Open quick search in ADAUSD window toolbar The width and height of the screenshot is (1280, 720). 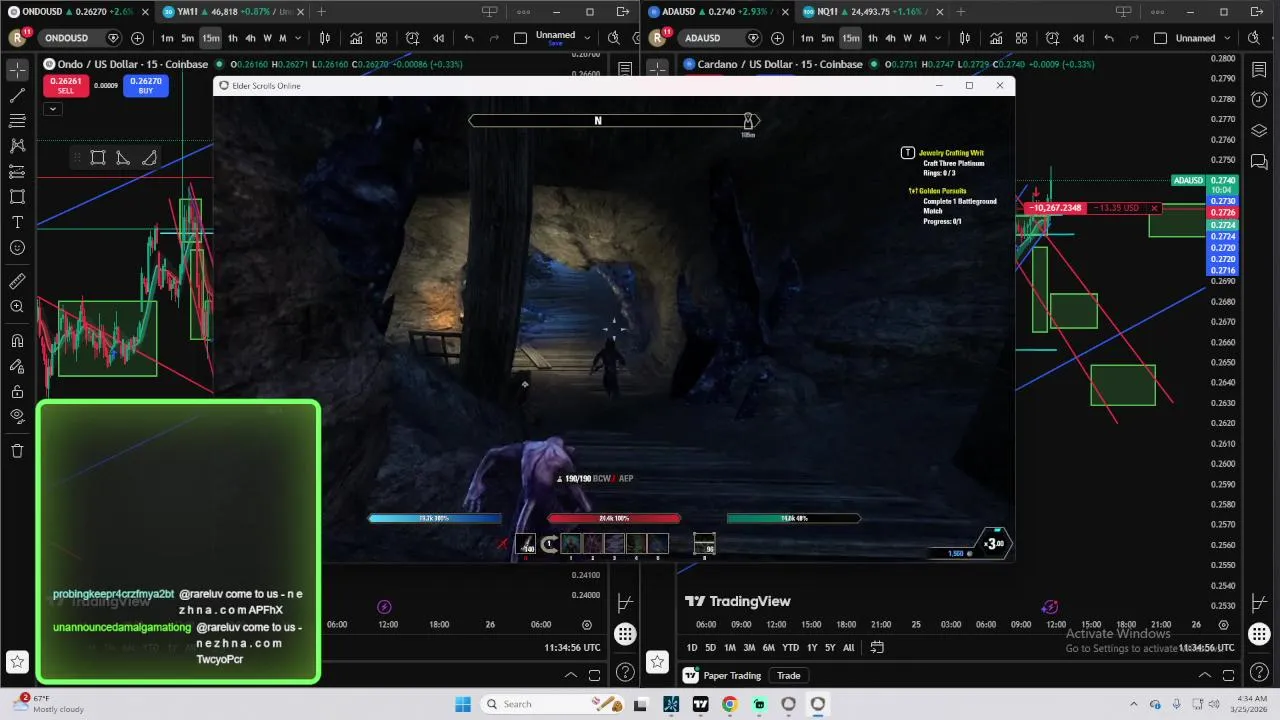pyautogui.click(x=1255, y=38)
